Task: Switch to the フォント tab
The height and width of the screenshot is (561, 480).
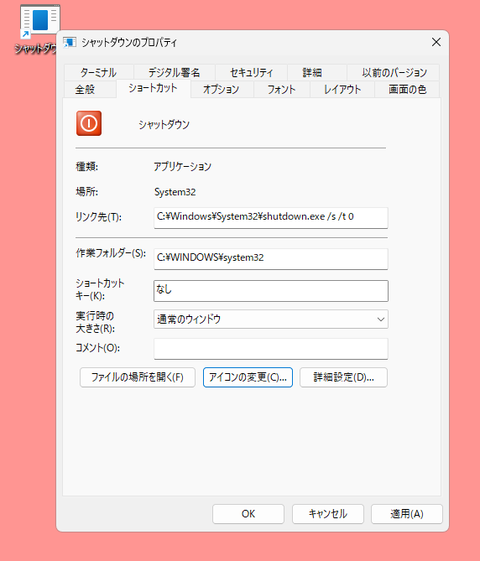Action: pyautogui.click(x=281, y=89)
